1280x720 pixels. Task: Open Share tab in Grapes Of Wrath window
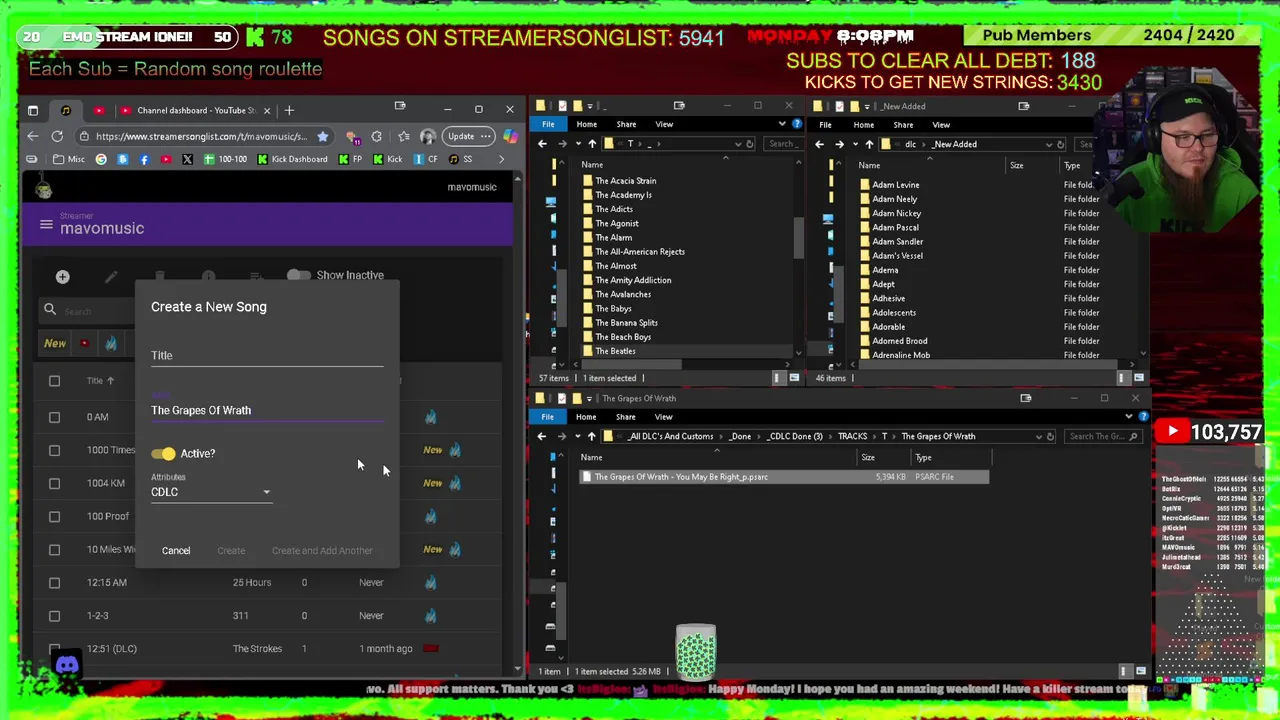625,417
